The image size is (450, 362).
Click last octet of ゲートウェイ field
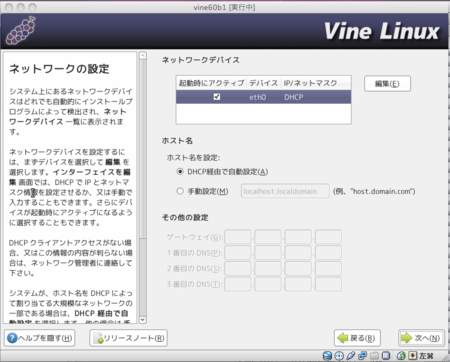click(328, 237)
